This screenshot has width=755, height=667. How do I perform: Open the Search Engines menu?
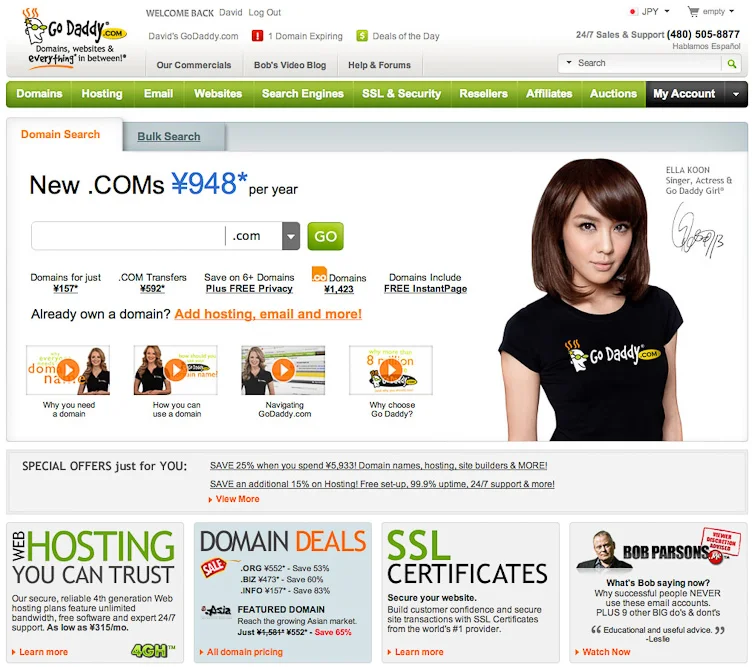tap(303, 94)
